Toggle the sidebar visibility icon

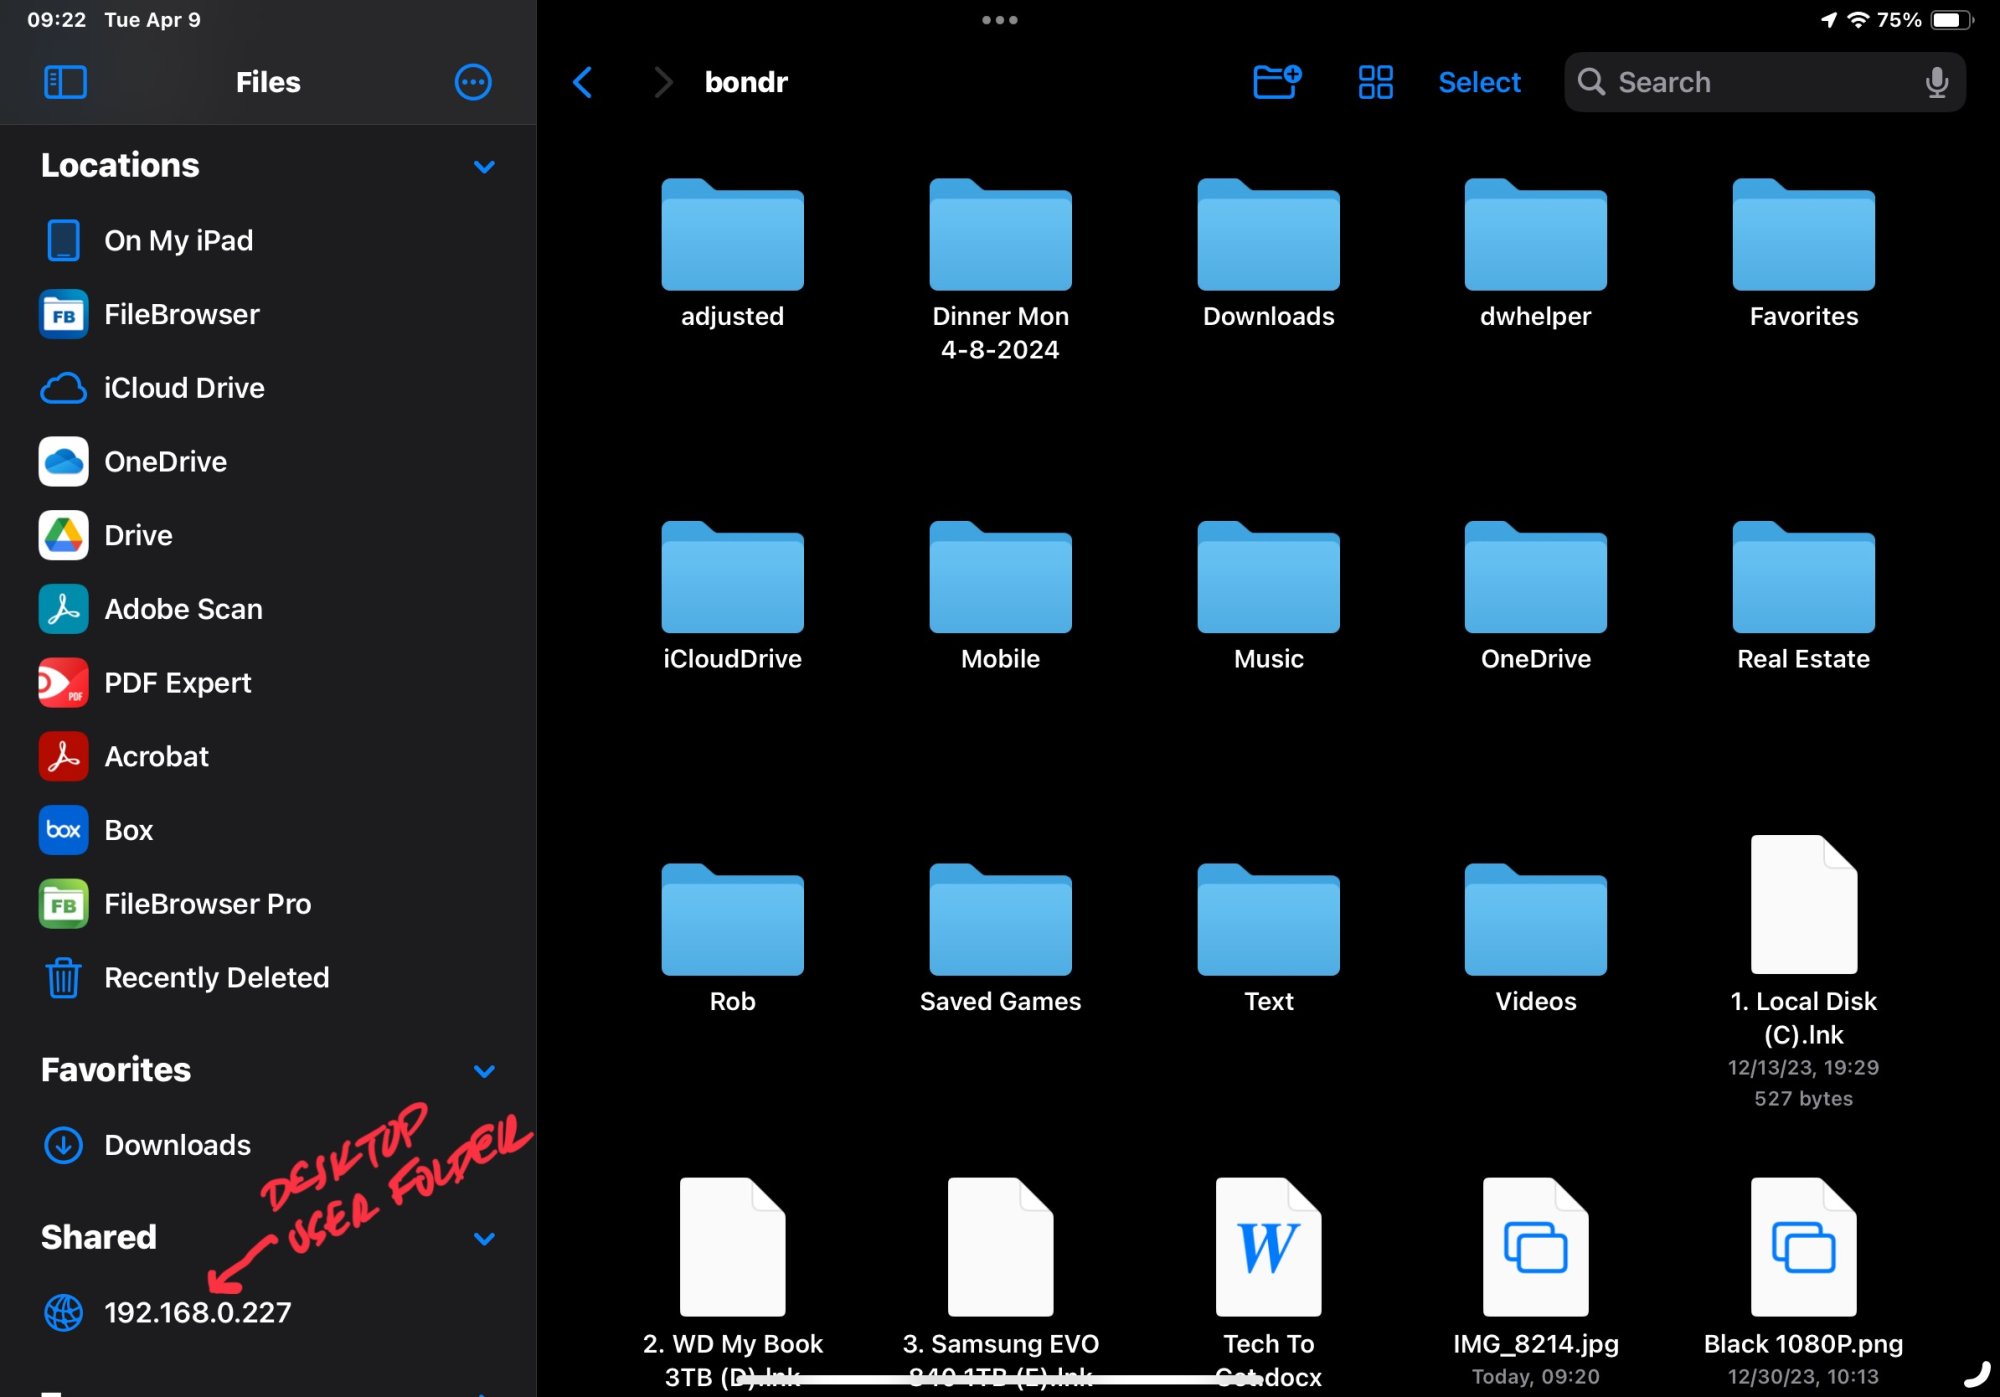(x=64, y=82)
